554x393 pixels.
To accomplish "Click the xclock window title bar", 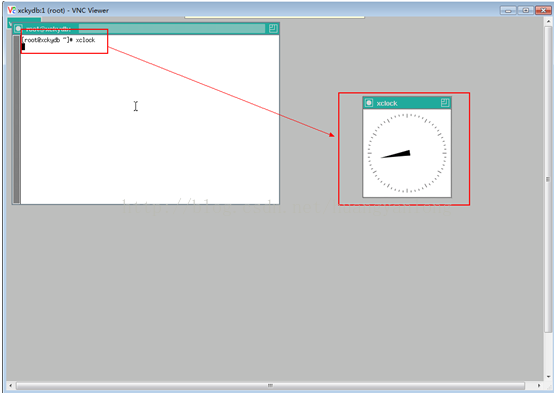I will coord(407,103).
